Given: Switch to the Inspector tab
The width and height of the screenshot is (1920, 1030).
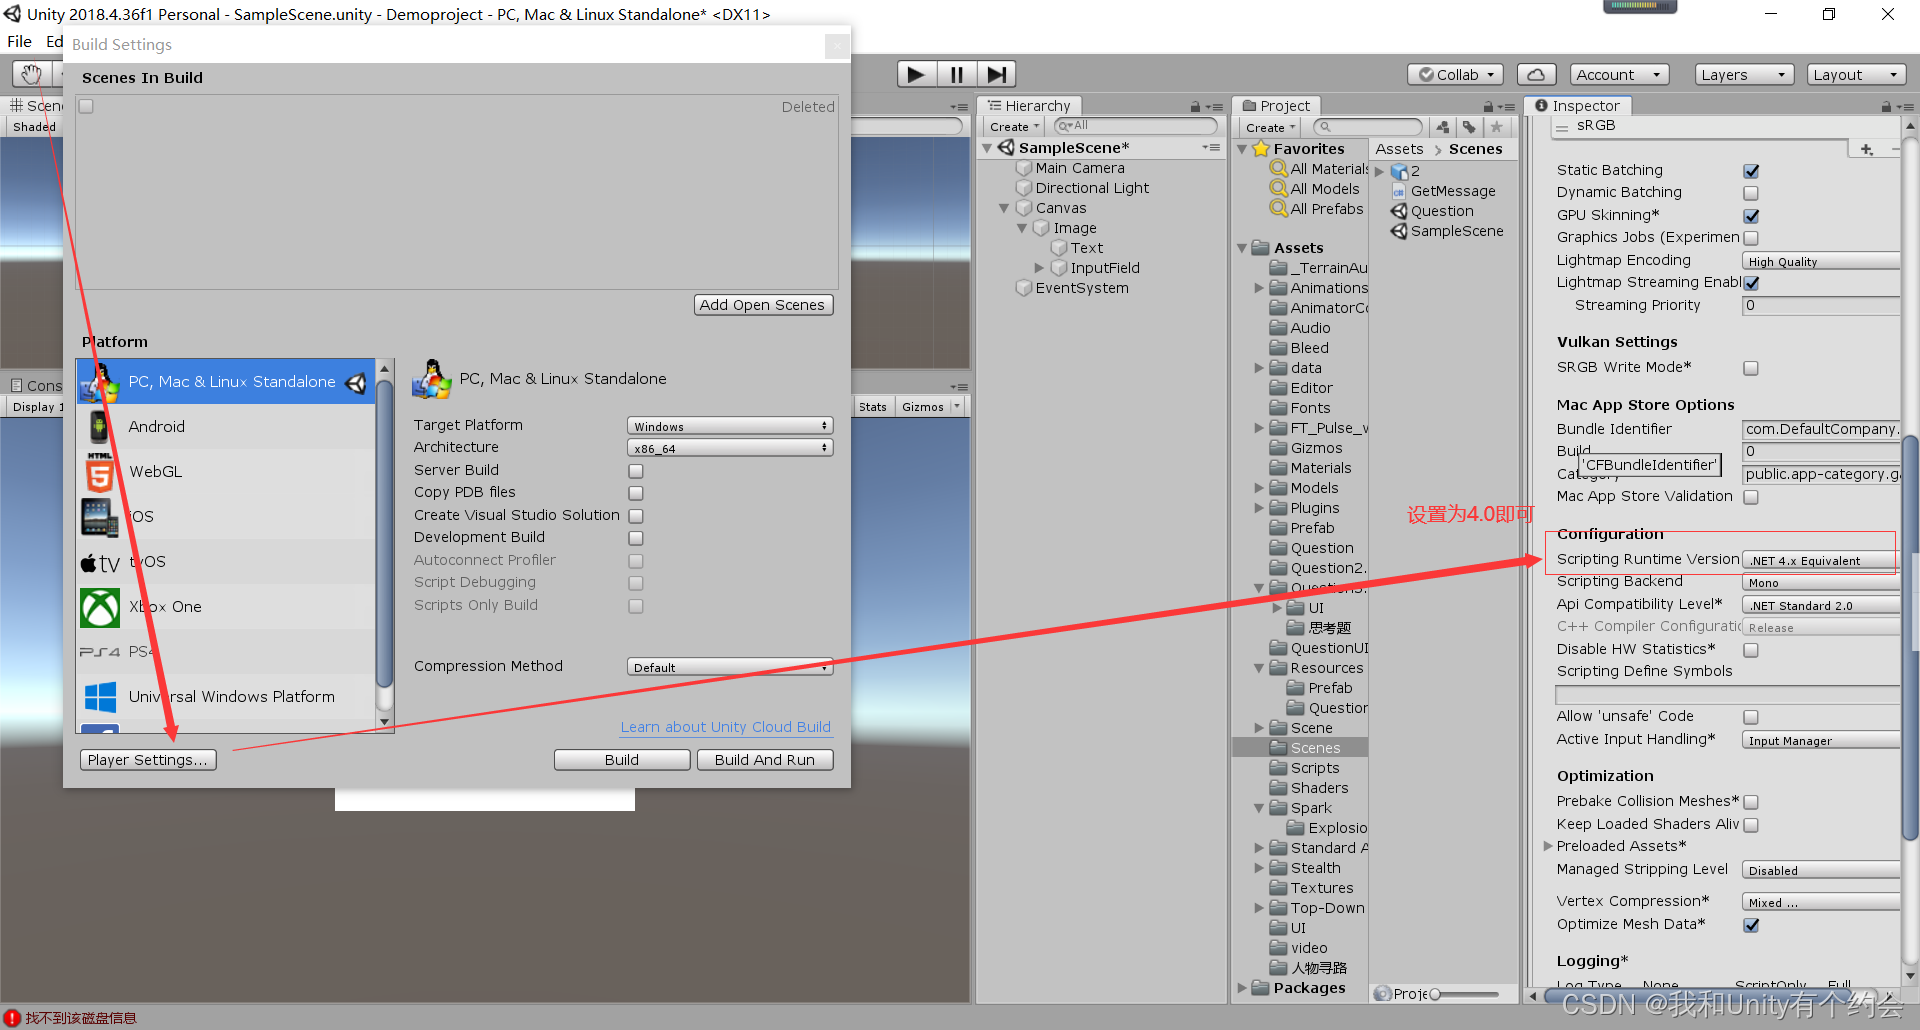Looking at the screenshot, I should point(1577,106).
